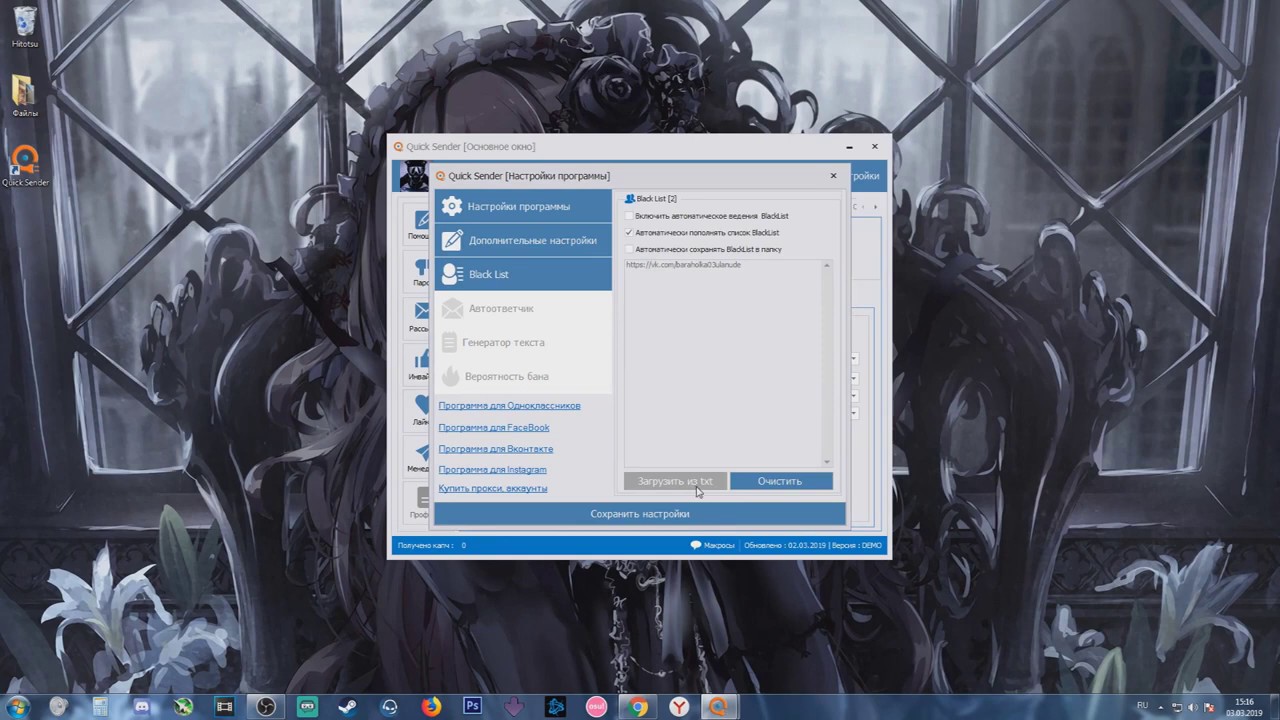Click the blacklist scrollbar up arrow
1280x720 pixels.
click(x=827, y=265)
